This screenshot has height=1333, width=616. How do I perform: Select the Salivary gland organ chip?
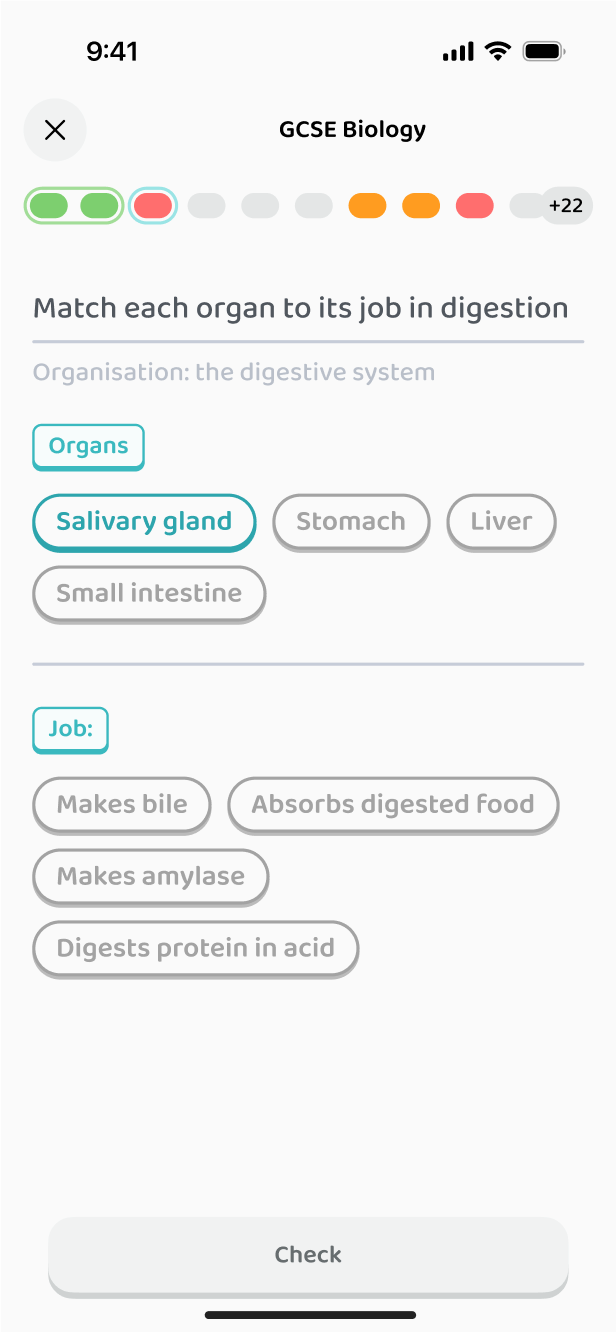click(x=144, y=522)
